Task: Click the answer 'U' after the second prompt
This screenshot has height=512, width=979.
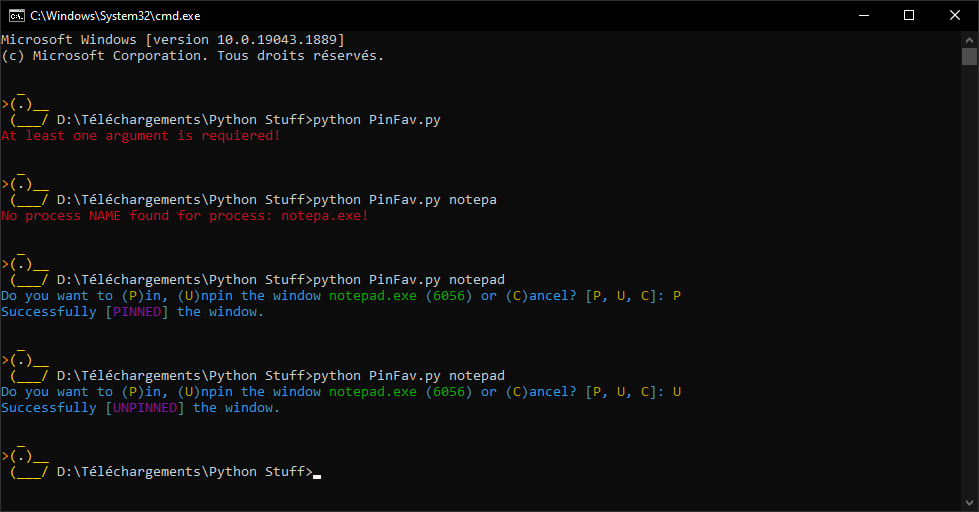Action: tap(677, 392)
